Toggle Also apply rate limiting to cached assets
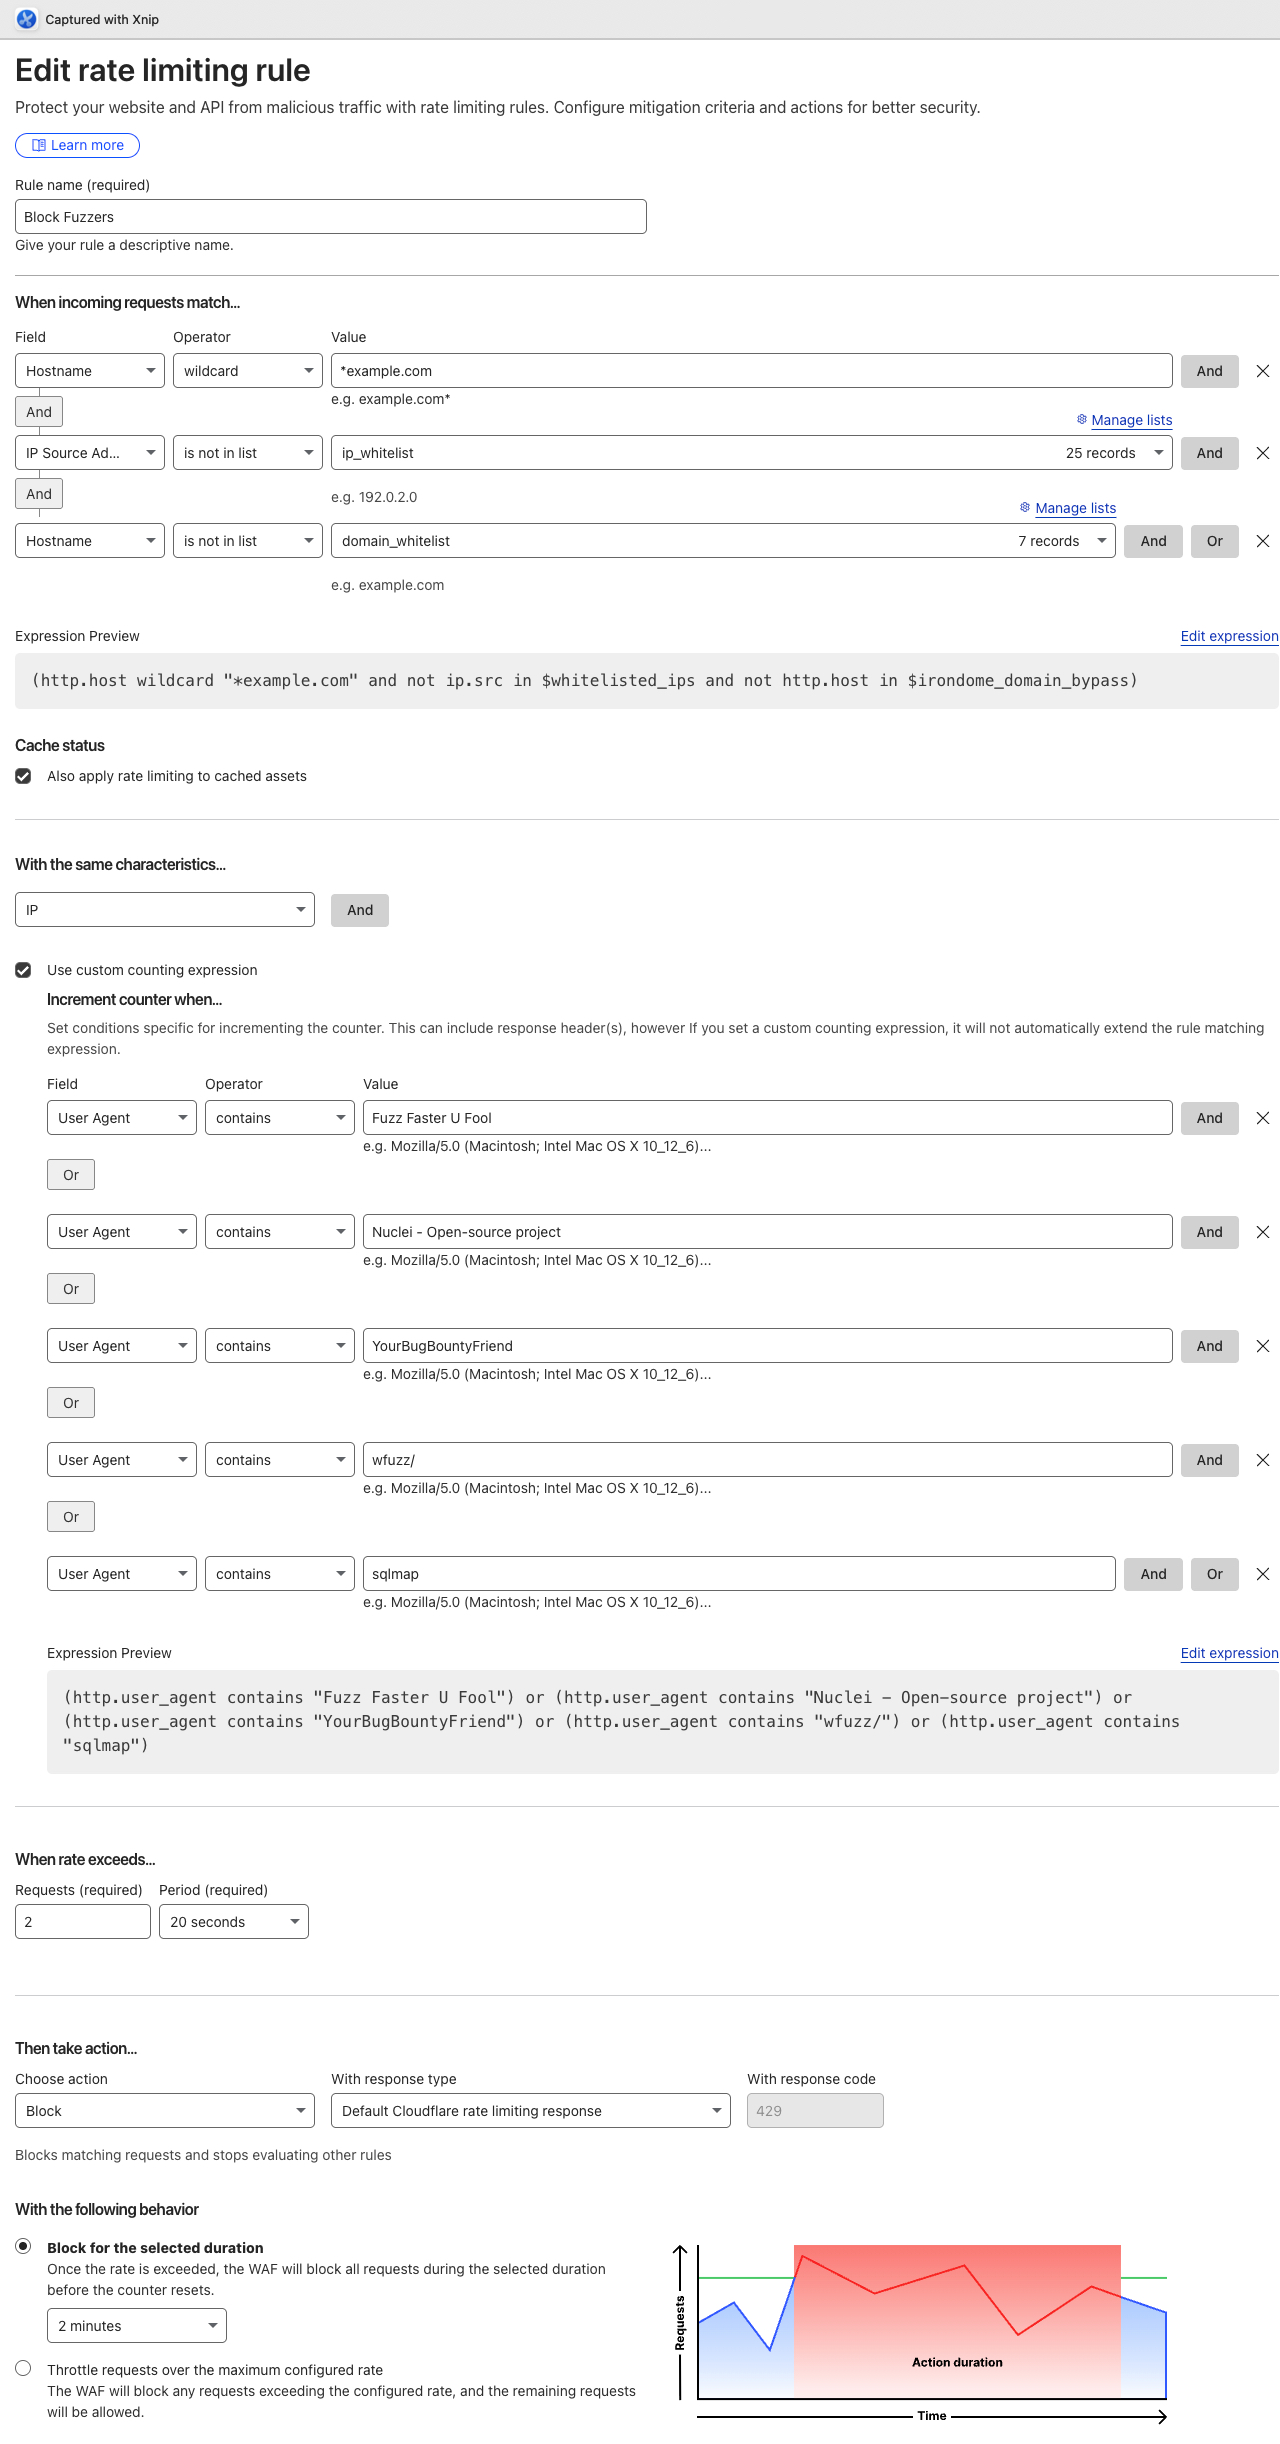This screenshot has height=2444, width=1280. [x=23, y=776]
